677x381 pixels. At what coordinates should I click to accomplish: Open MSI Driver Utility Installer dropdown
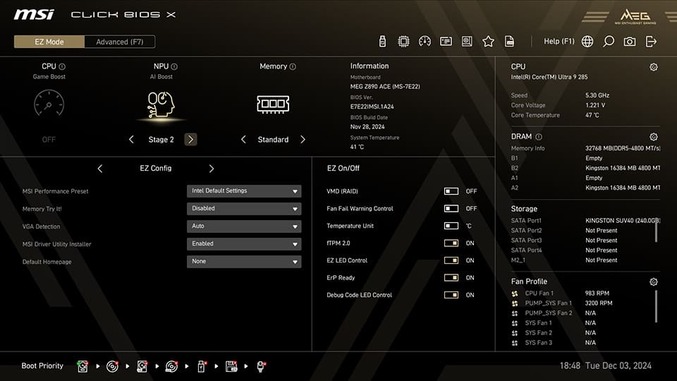pos(244,244)
